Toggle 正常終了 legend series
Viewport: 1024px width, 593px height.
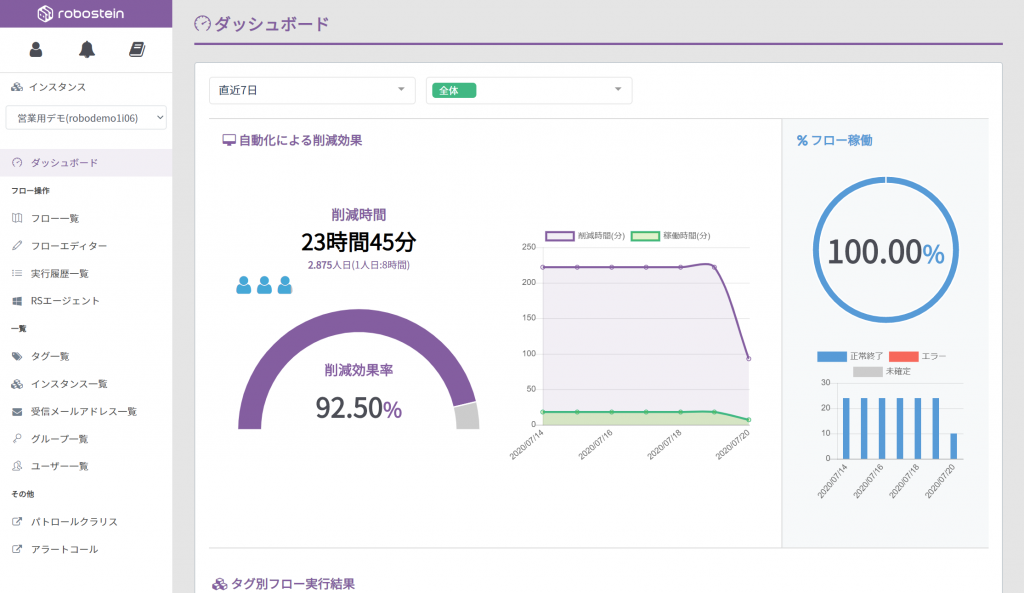click(850, 357)
